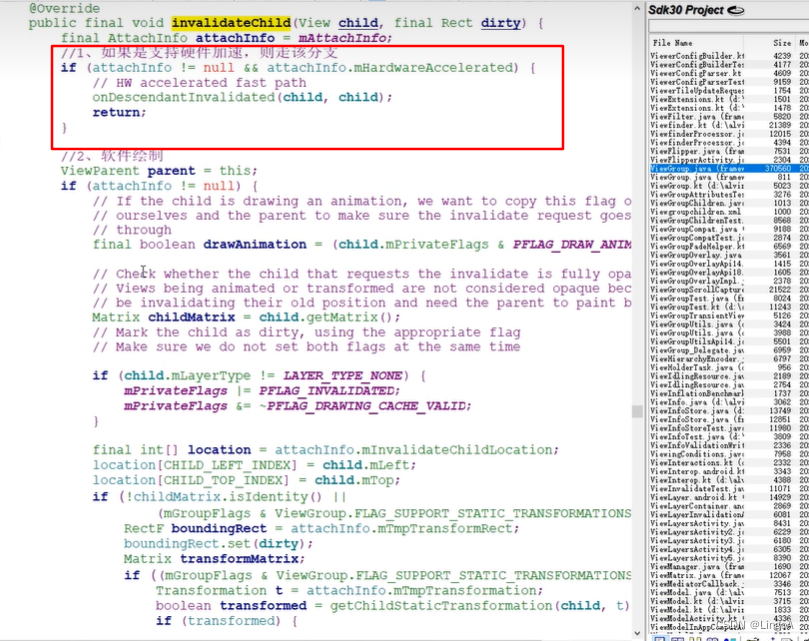The height and width of the screenshot is (641, 809).
Task: Open ViewInvalidateTest file with size 11071
Action: pos(729,489)
